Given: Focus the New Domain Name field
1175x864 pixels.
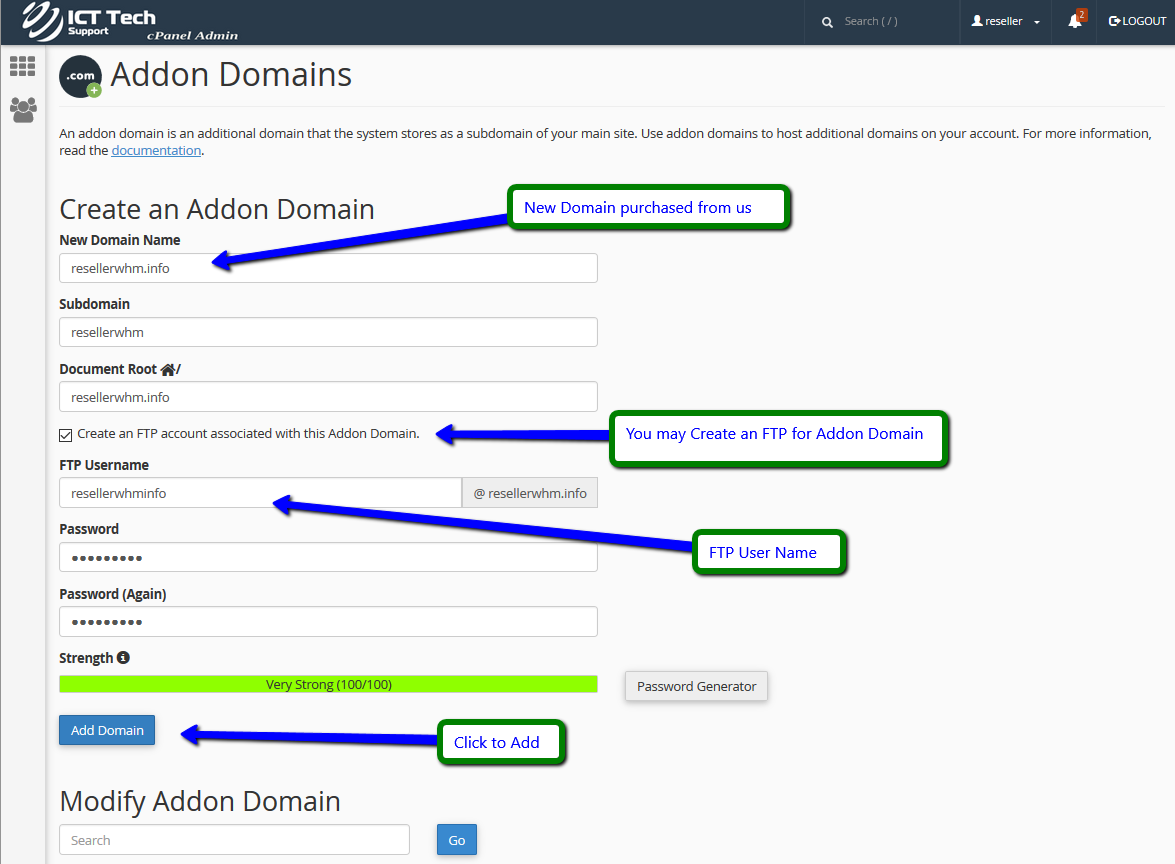Looking at the screenshot, I should [x=328, y=268].
